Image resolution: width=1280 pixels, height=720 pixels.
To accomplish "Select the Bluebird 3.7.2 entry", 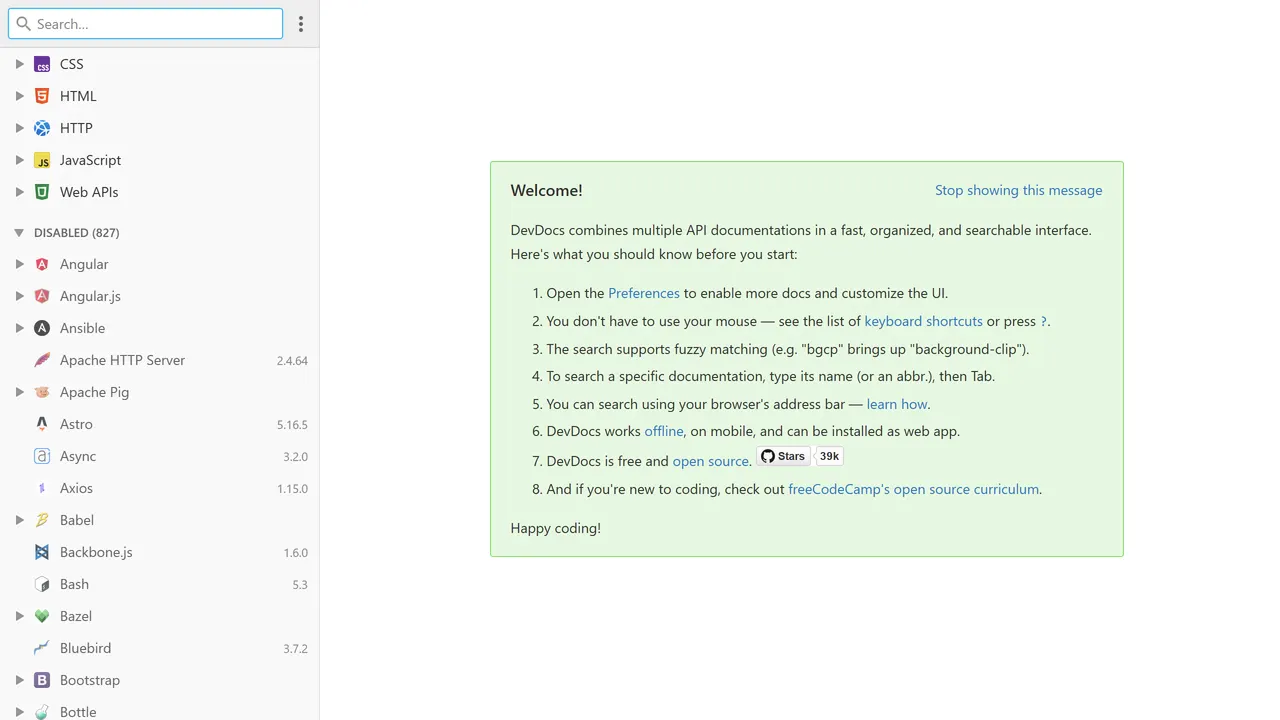I will pos(160,648).
